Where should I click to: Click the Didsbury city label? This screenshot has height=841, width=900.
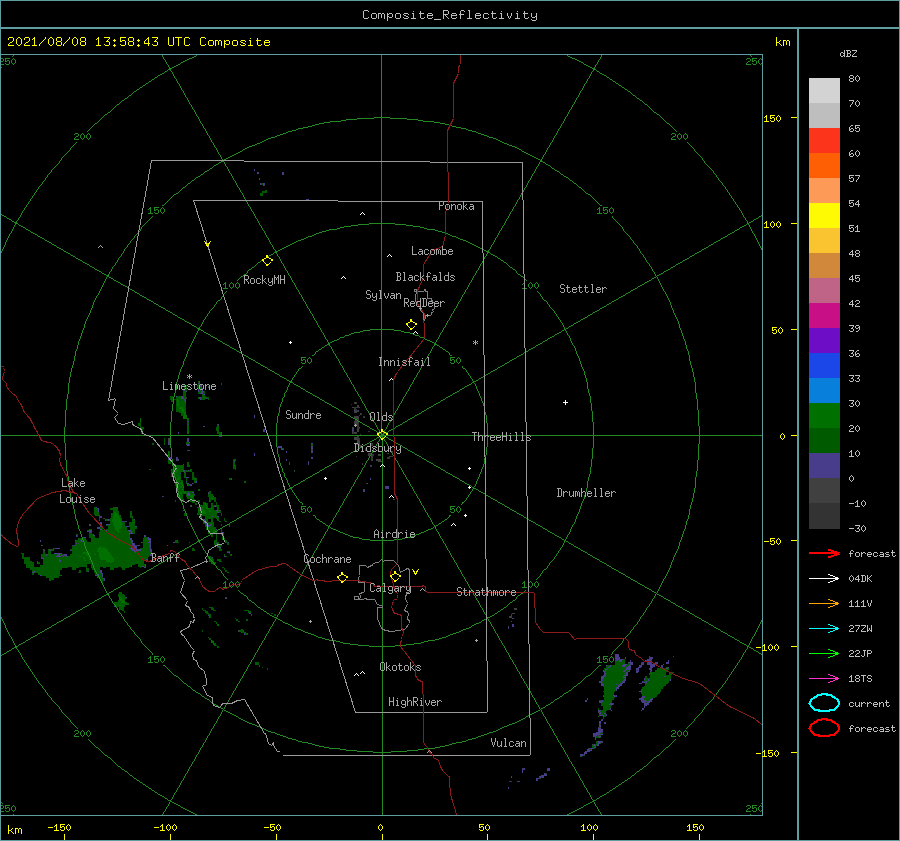click(378, 448)
